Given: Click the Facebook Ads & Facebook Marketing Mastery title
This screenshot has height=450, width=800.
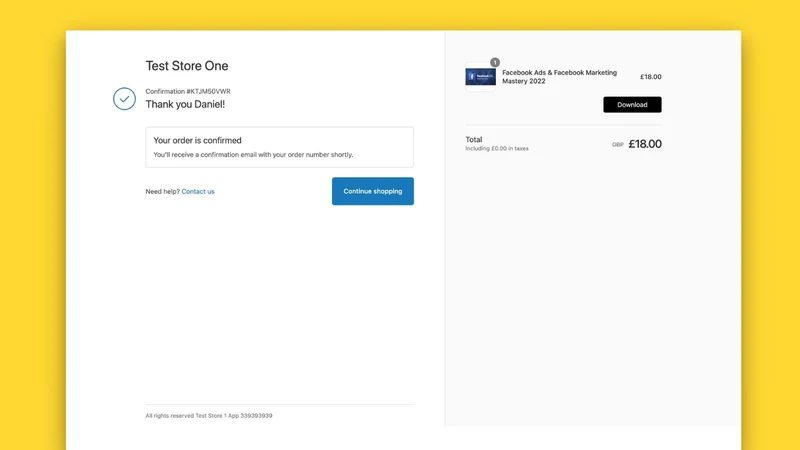Looking at the screenshot, I should pyautogui.click(x=559, y=77).
